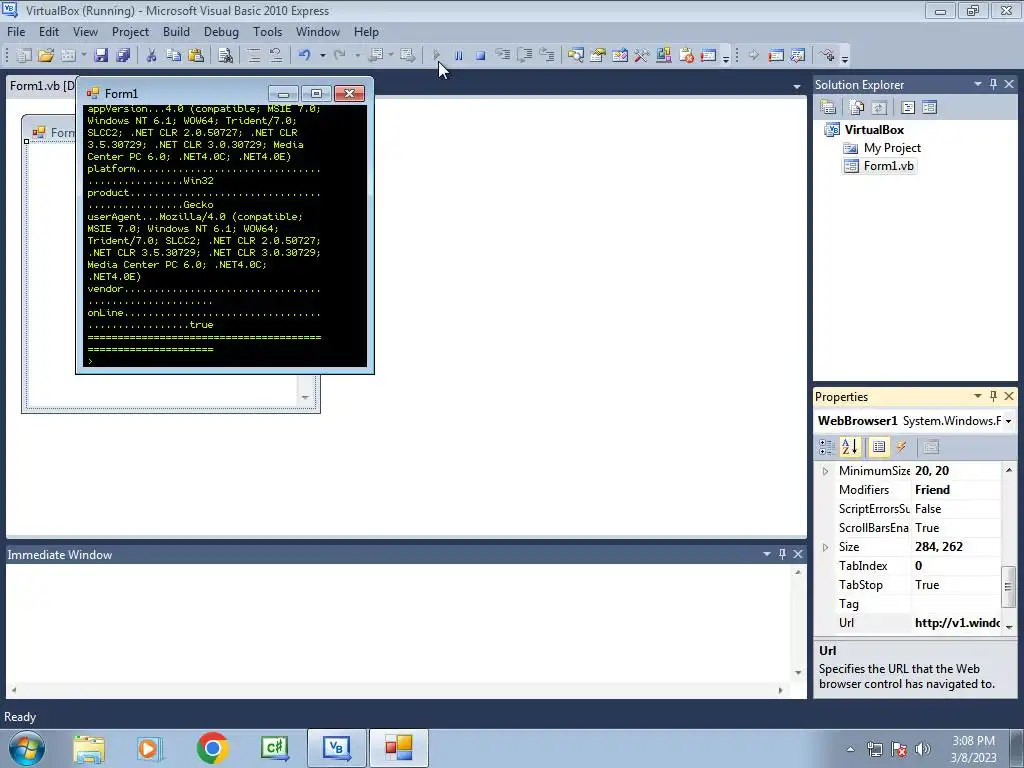Click the Open File folder icon

pyautogui.click(x=46, y=56)
